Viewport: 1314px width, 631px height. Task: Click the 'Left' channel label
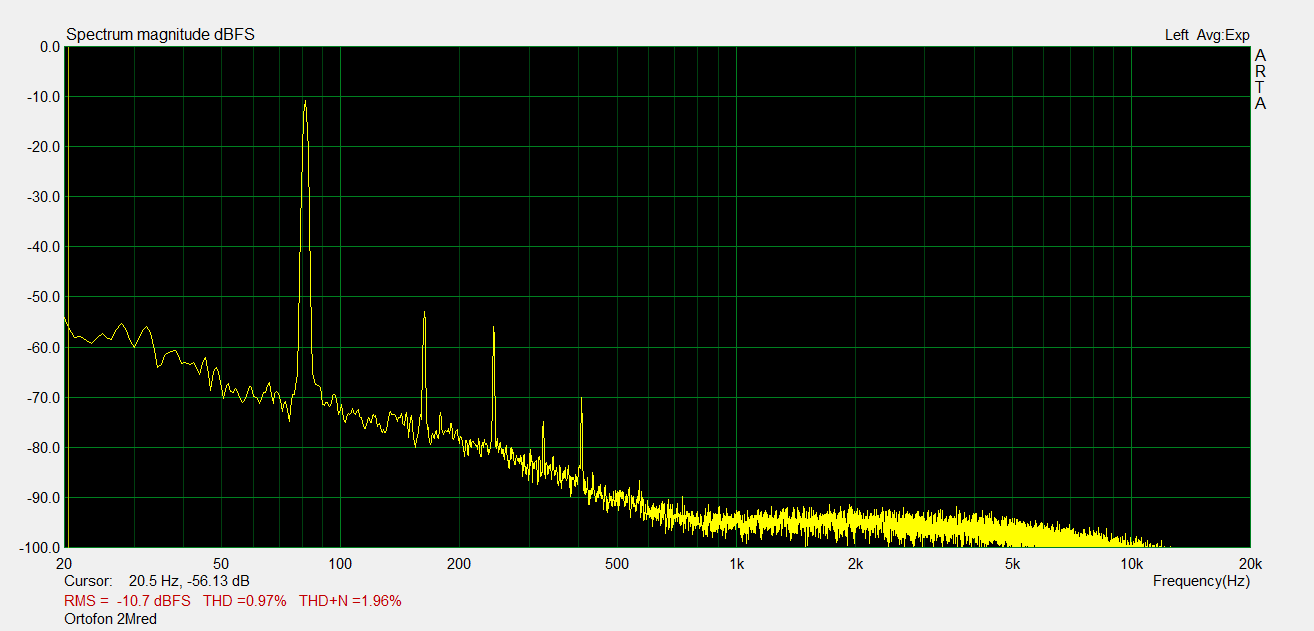tap(1177, 35)
